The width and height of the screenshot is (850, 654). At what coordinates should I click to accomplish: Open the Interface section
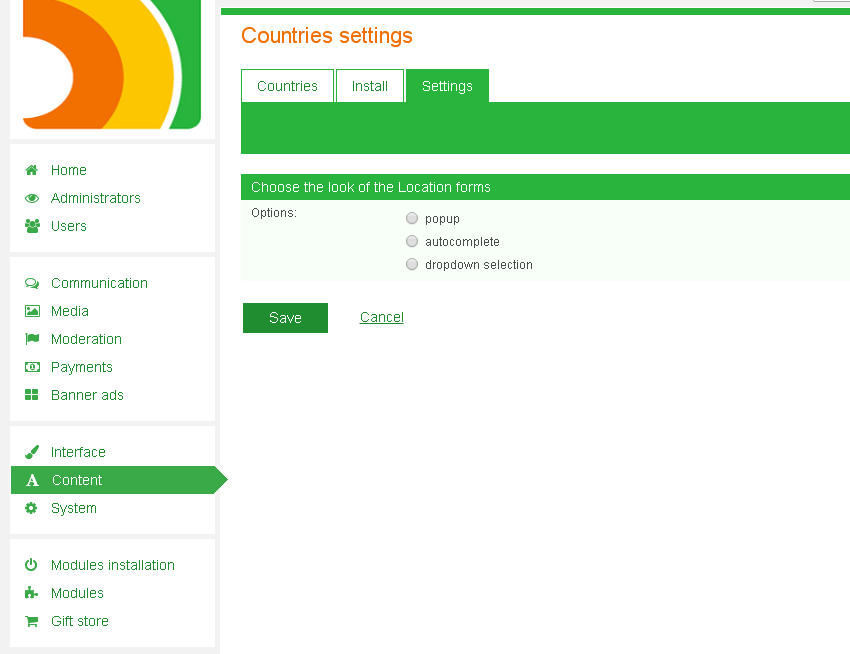(x=78, y=452)
